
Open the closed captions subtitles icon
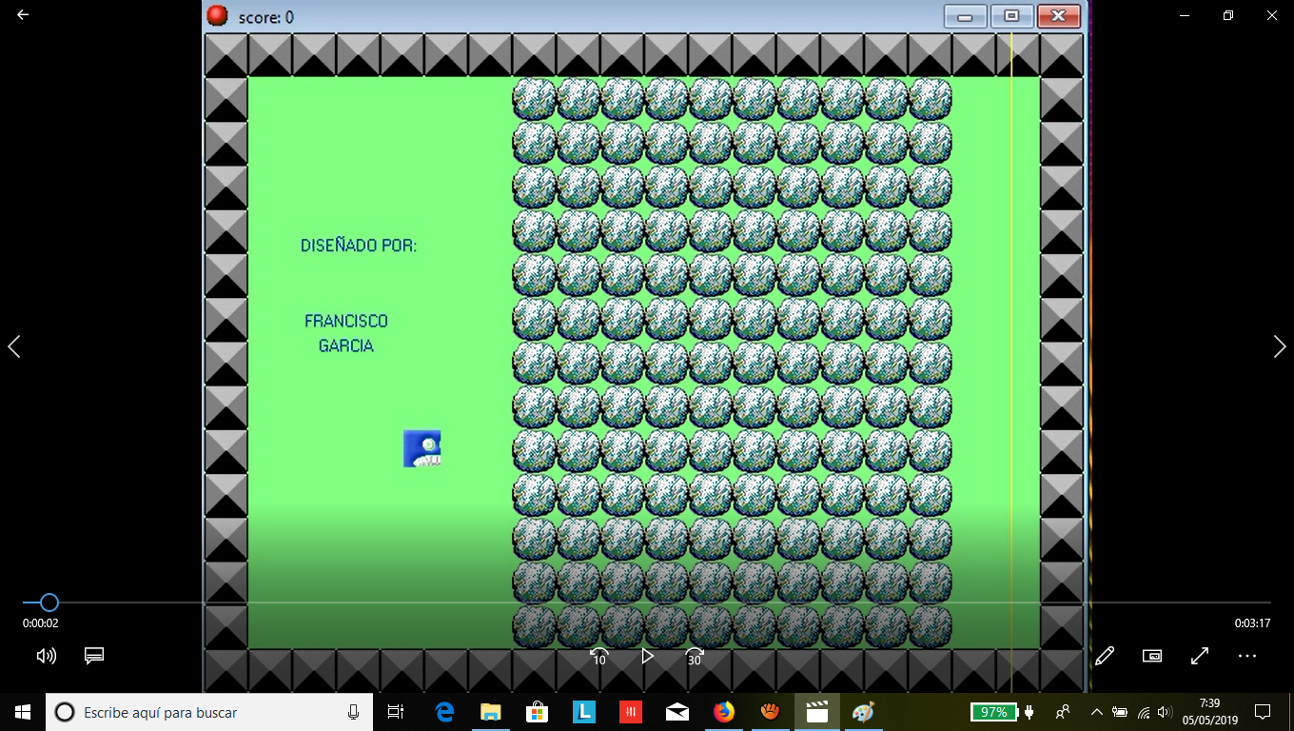pyautogui.click(x=94, y=655)
